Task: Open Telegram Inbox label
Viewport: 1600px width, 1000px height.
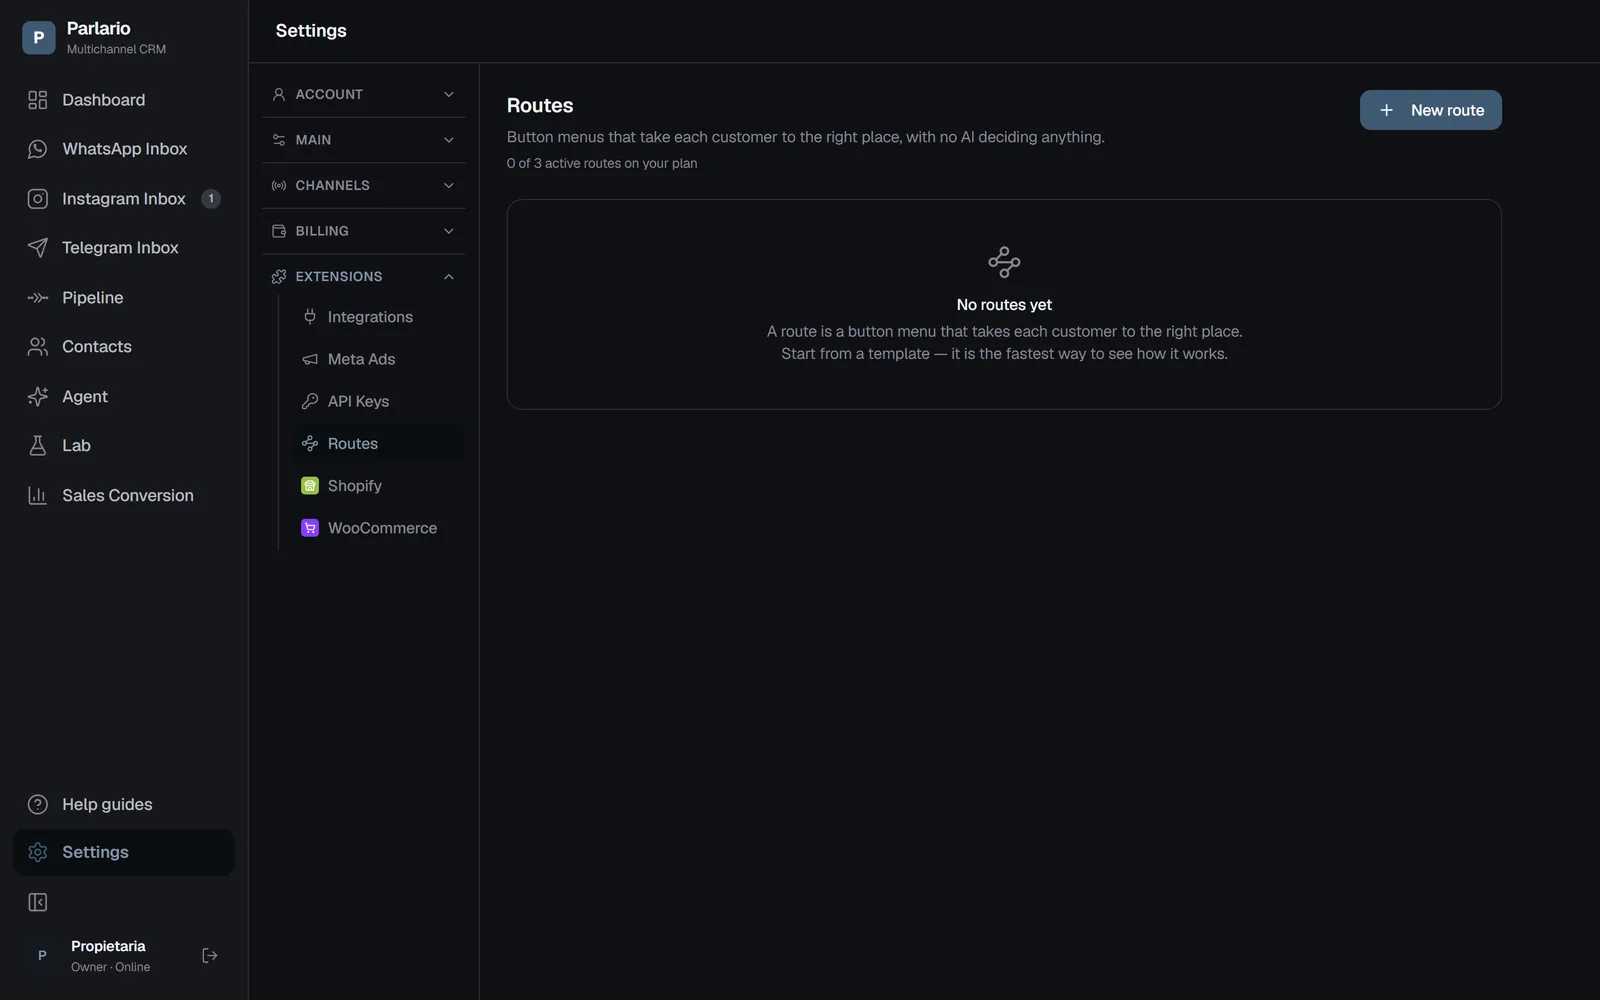Action: [120, 248]
